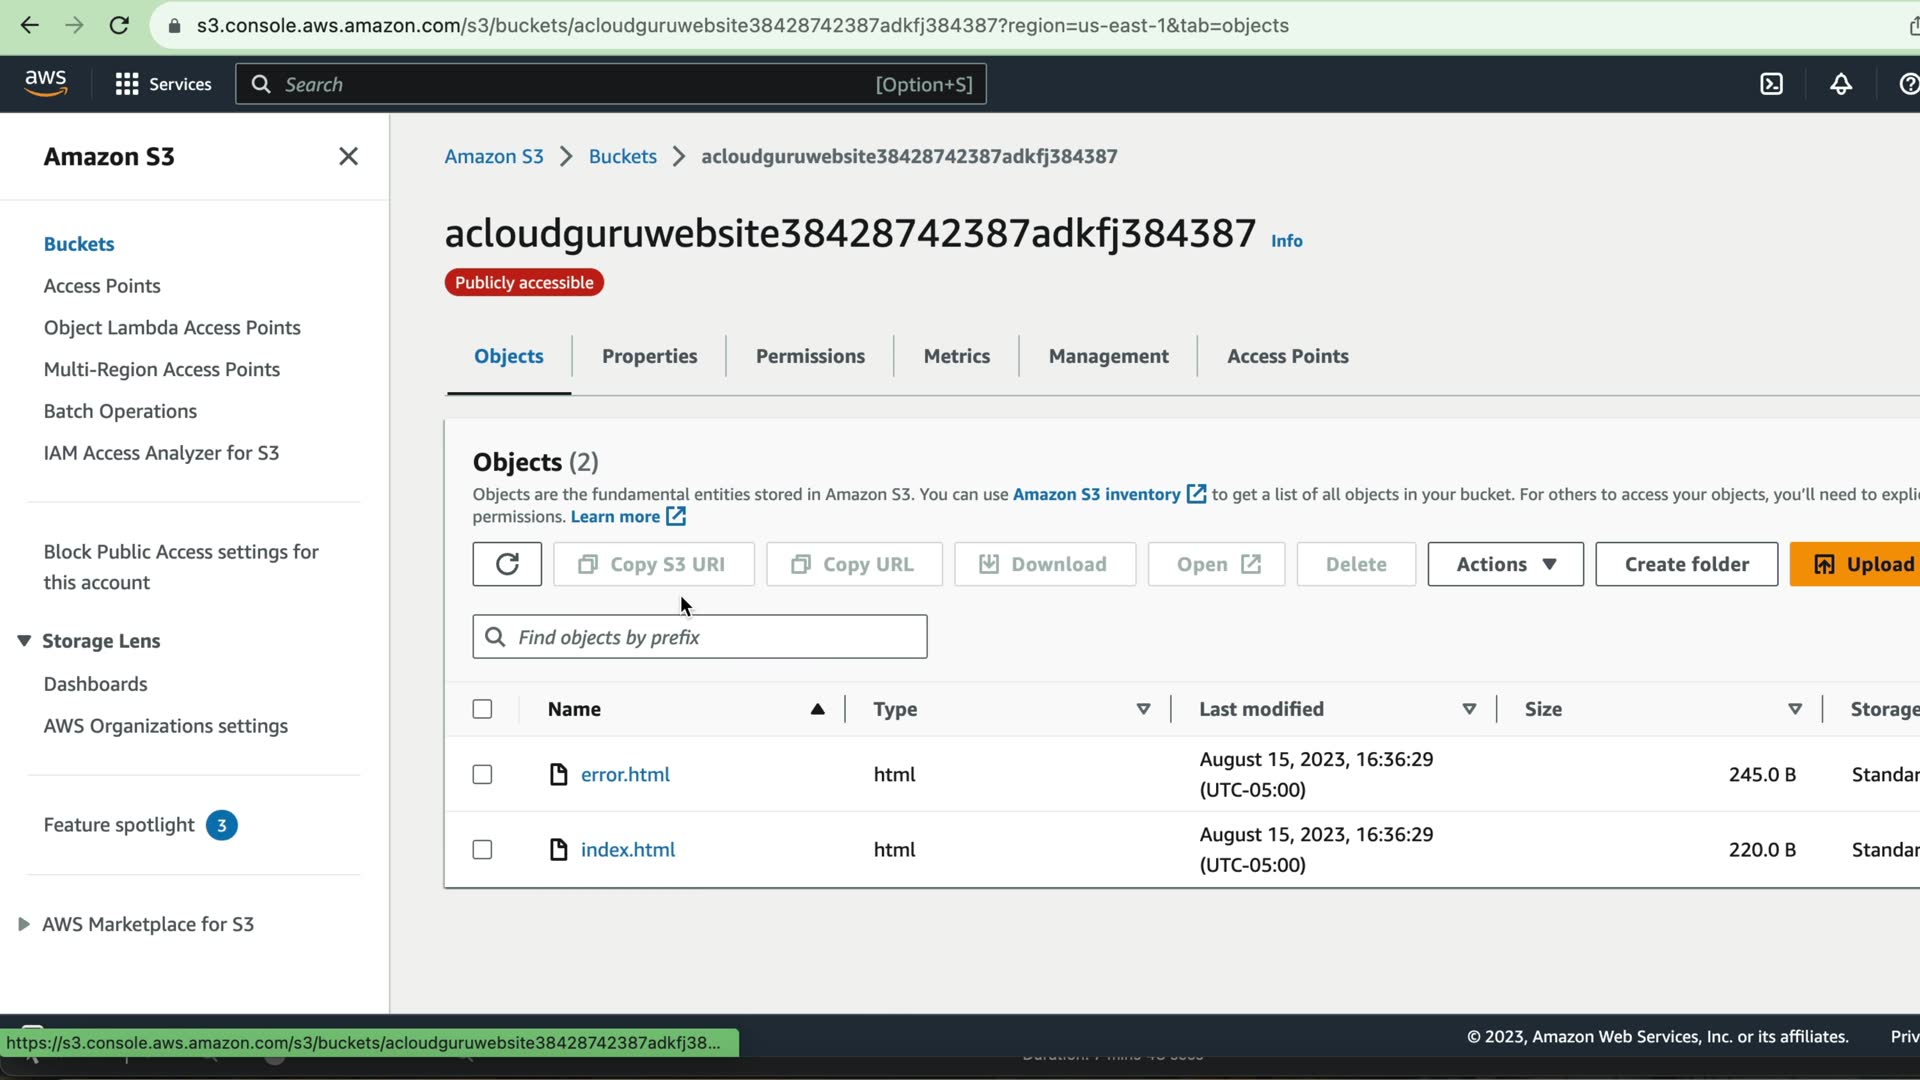Select the error.html checkbox
The width and height of the screenshot is (1920, 1080).
[482, 775]
